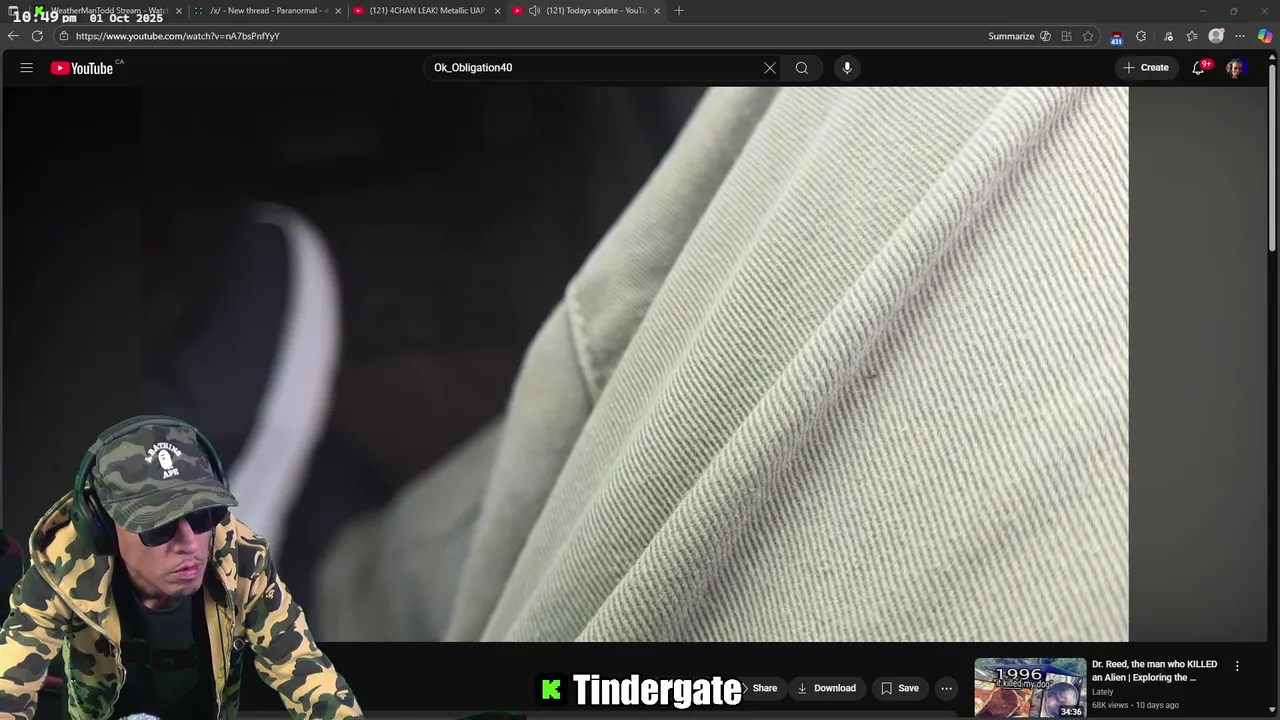The width and height of the screenshot is (1280, 720).
Task: Open the browser profile icon
Action: tap(1216, 36)
